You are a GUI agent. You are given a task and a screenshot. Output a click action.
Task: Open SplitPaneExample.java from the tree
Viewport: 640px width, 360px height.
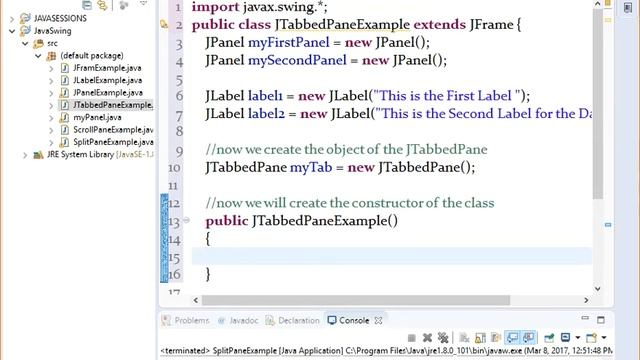tap(113, 142)
